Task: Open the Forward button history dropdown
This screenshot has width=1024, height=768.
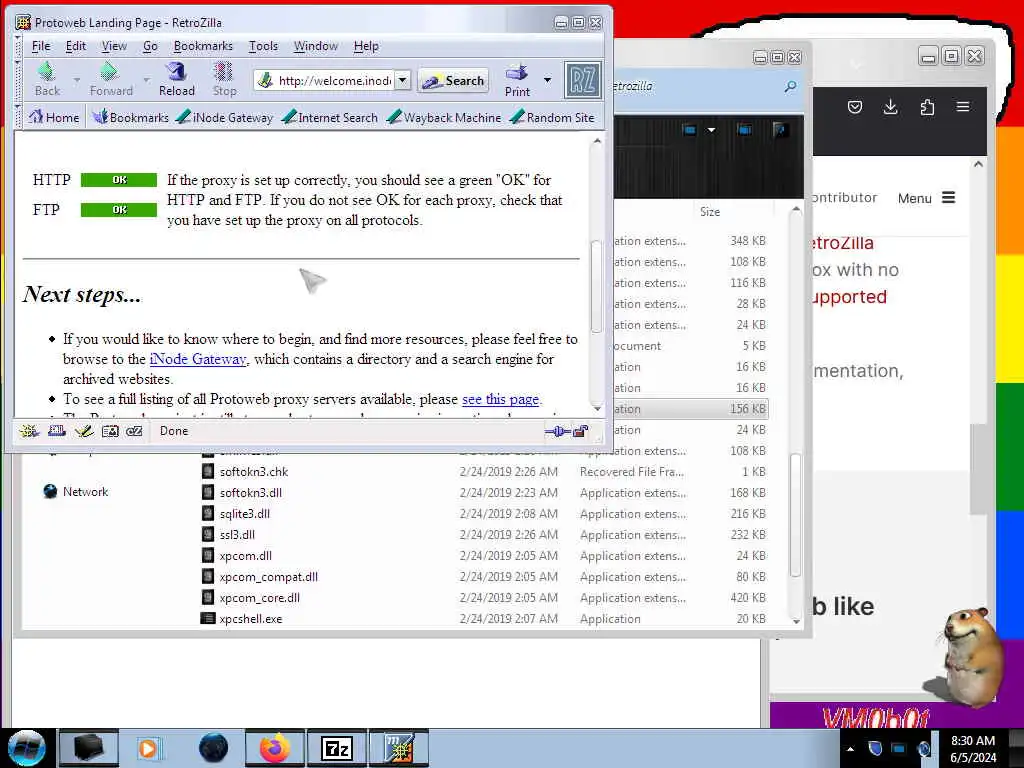Action: coord(146,80)
